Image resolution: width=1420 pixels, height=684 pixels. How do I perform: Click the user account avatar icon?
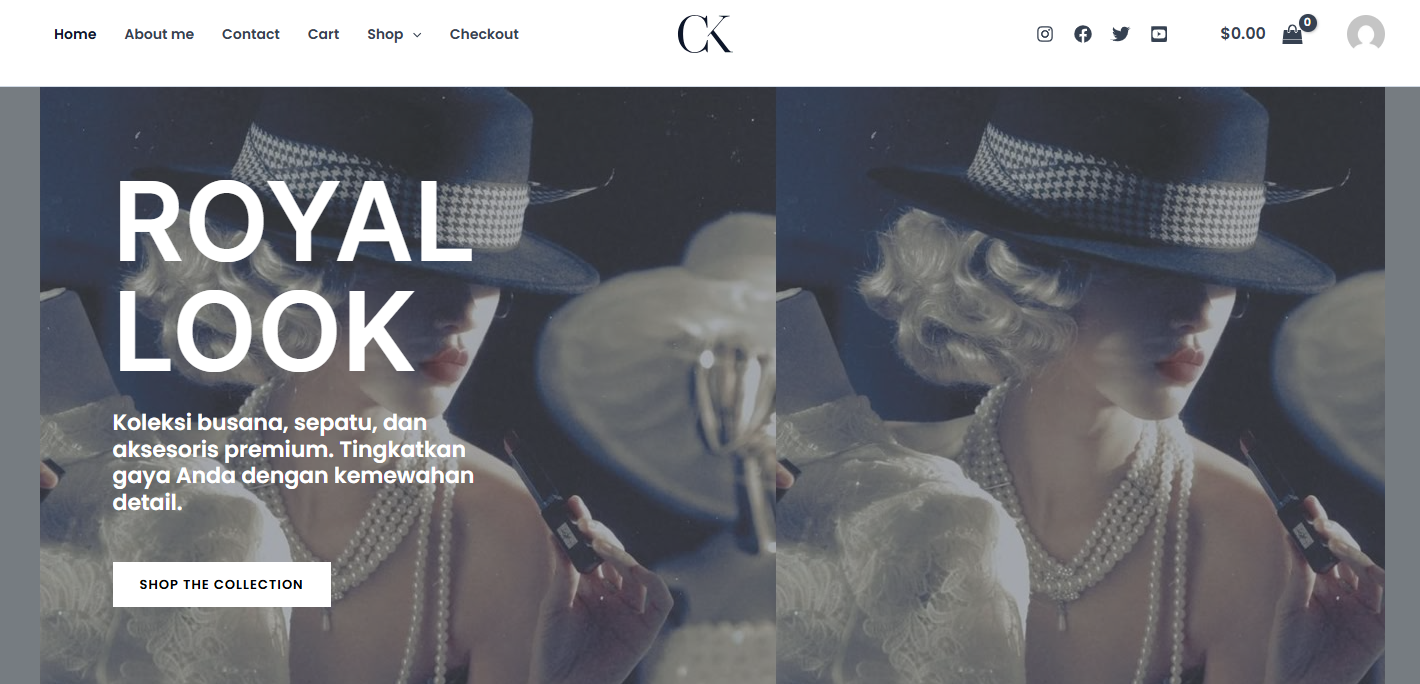click(1366, 34)
